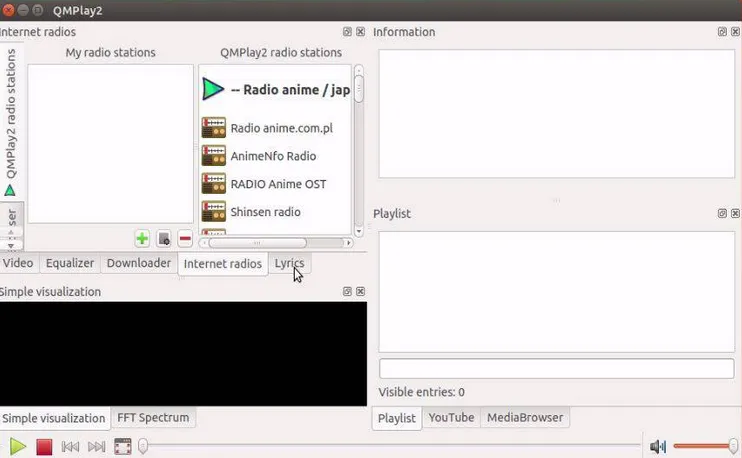Close the Playlist panel

click(735, 213)
